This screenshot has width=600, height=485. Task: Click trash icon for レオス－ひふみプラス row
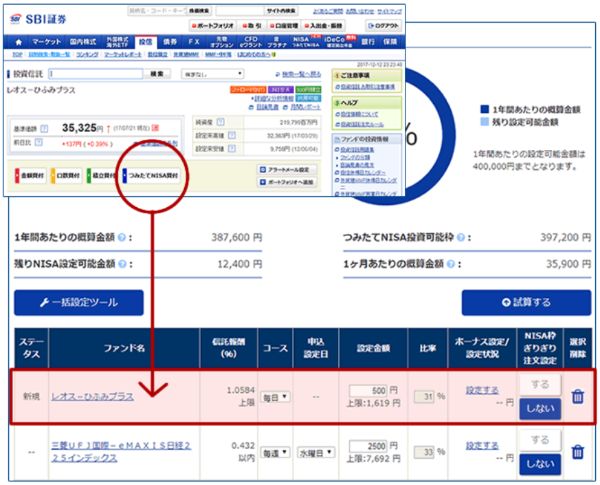(577, 396)
